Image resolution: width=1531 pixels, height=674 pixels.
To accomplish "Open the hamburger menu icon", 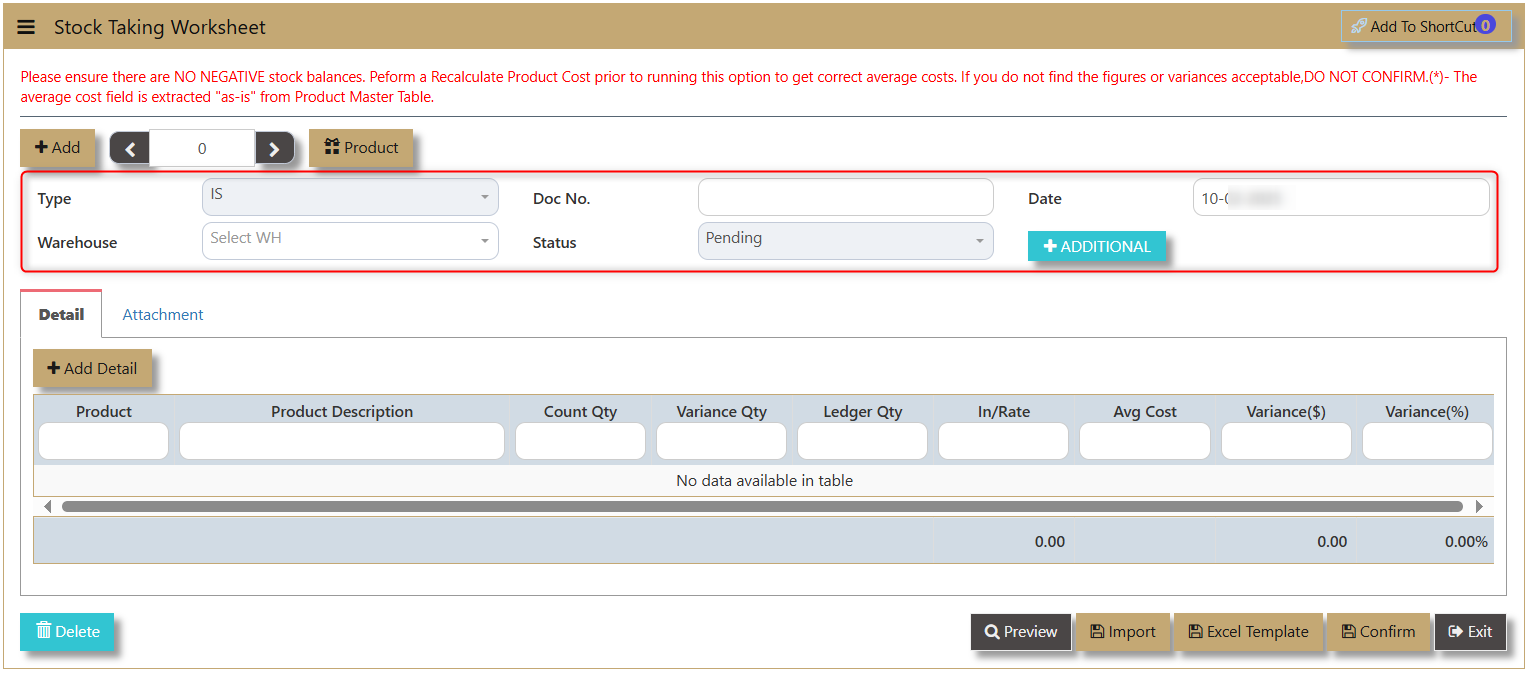I will (x=26, y=27).
